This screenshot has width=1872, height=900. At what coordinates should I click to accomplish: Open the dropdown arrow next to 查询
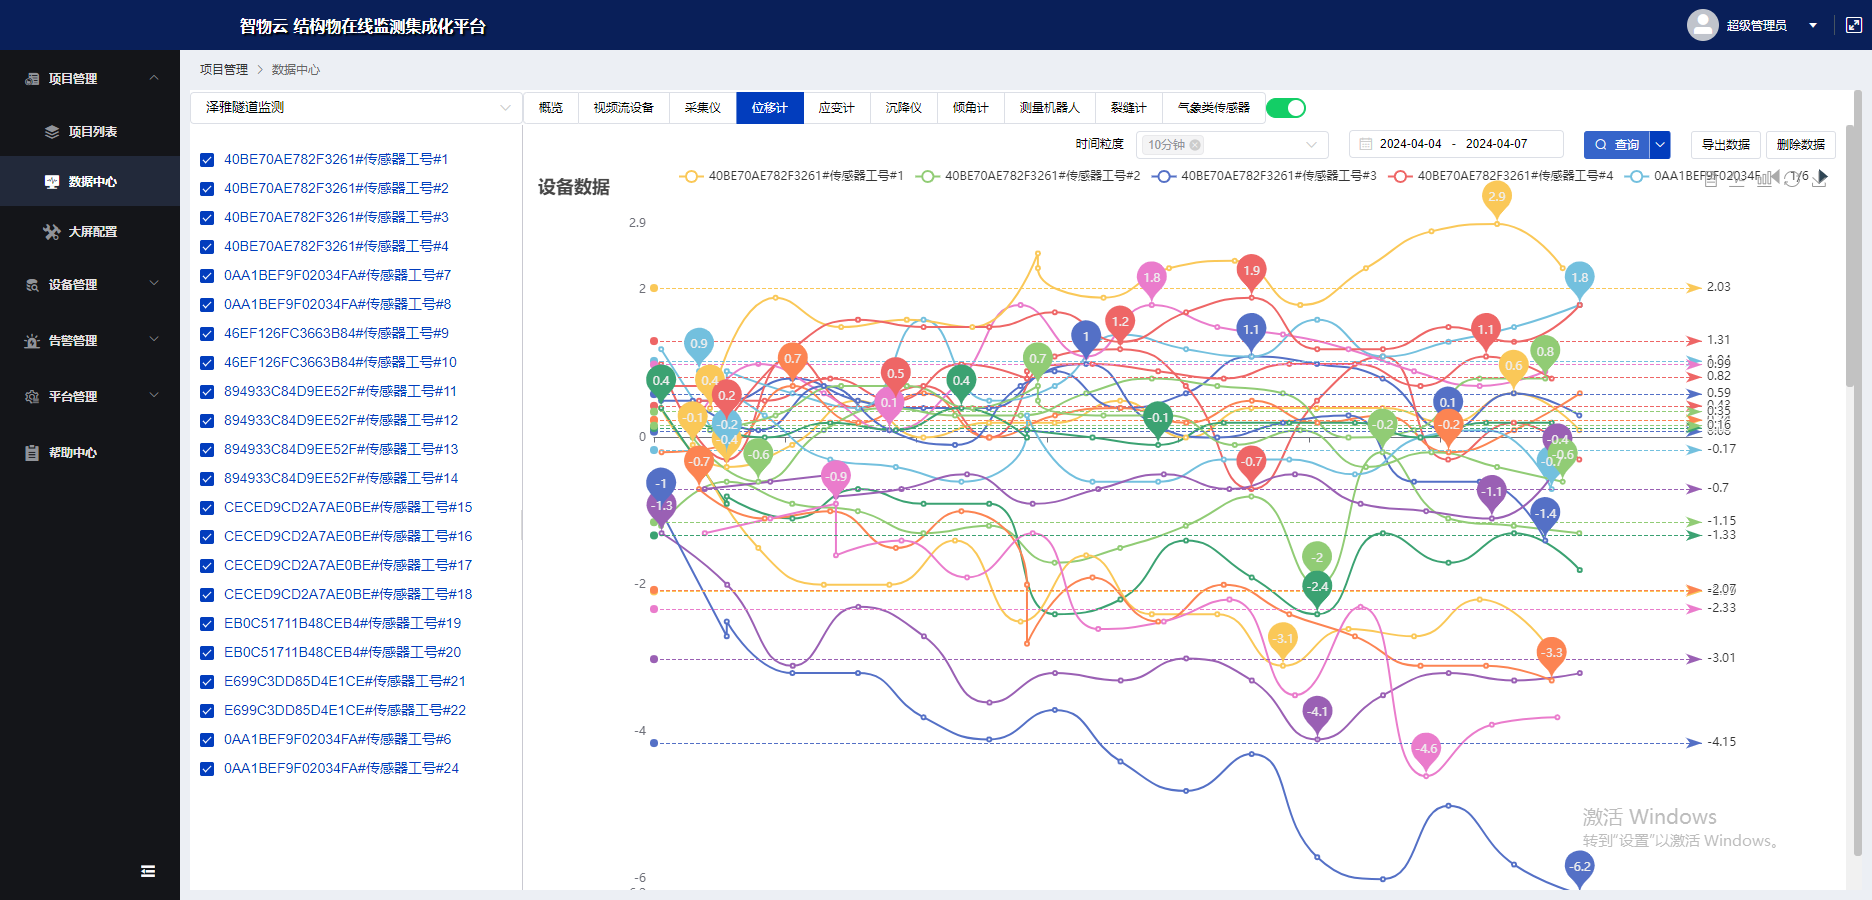(1660, 145)
